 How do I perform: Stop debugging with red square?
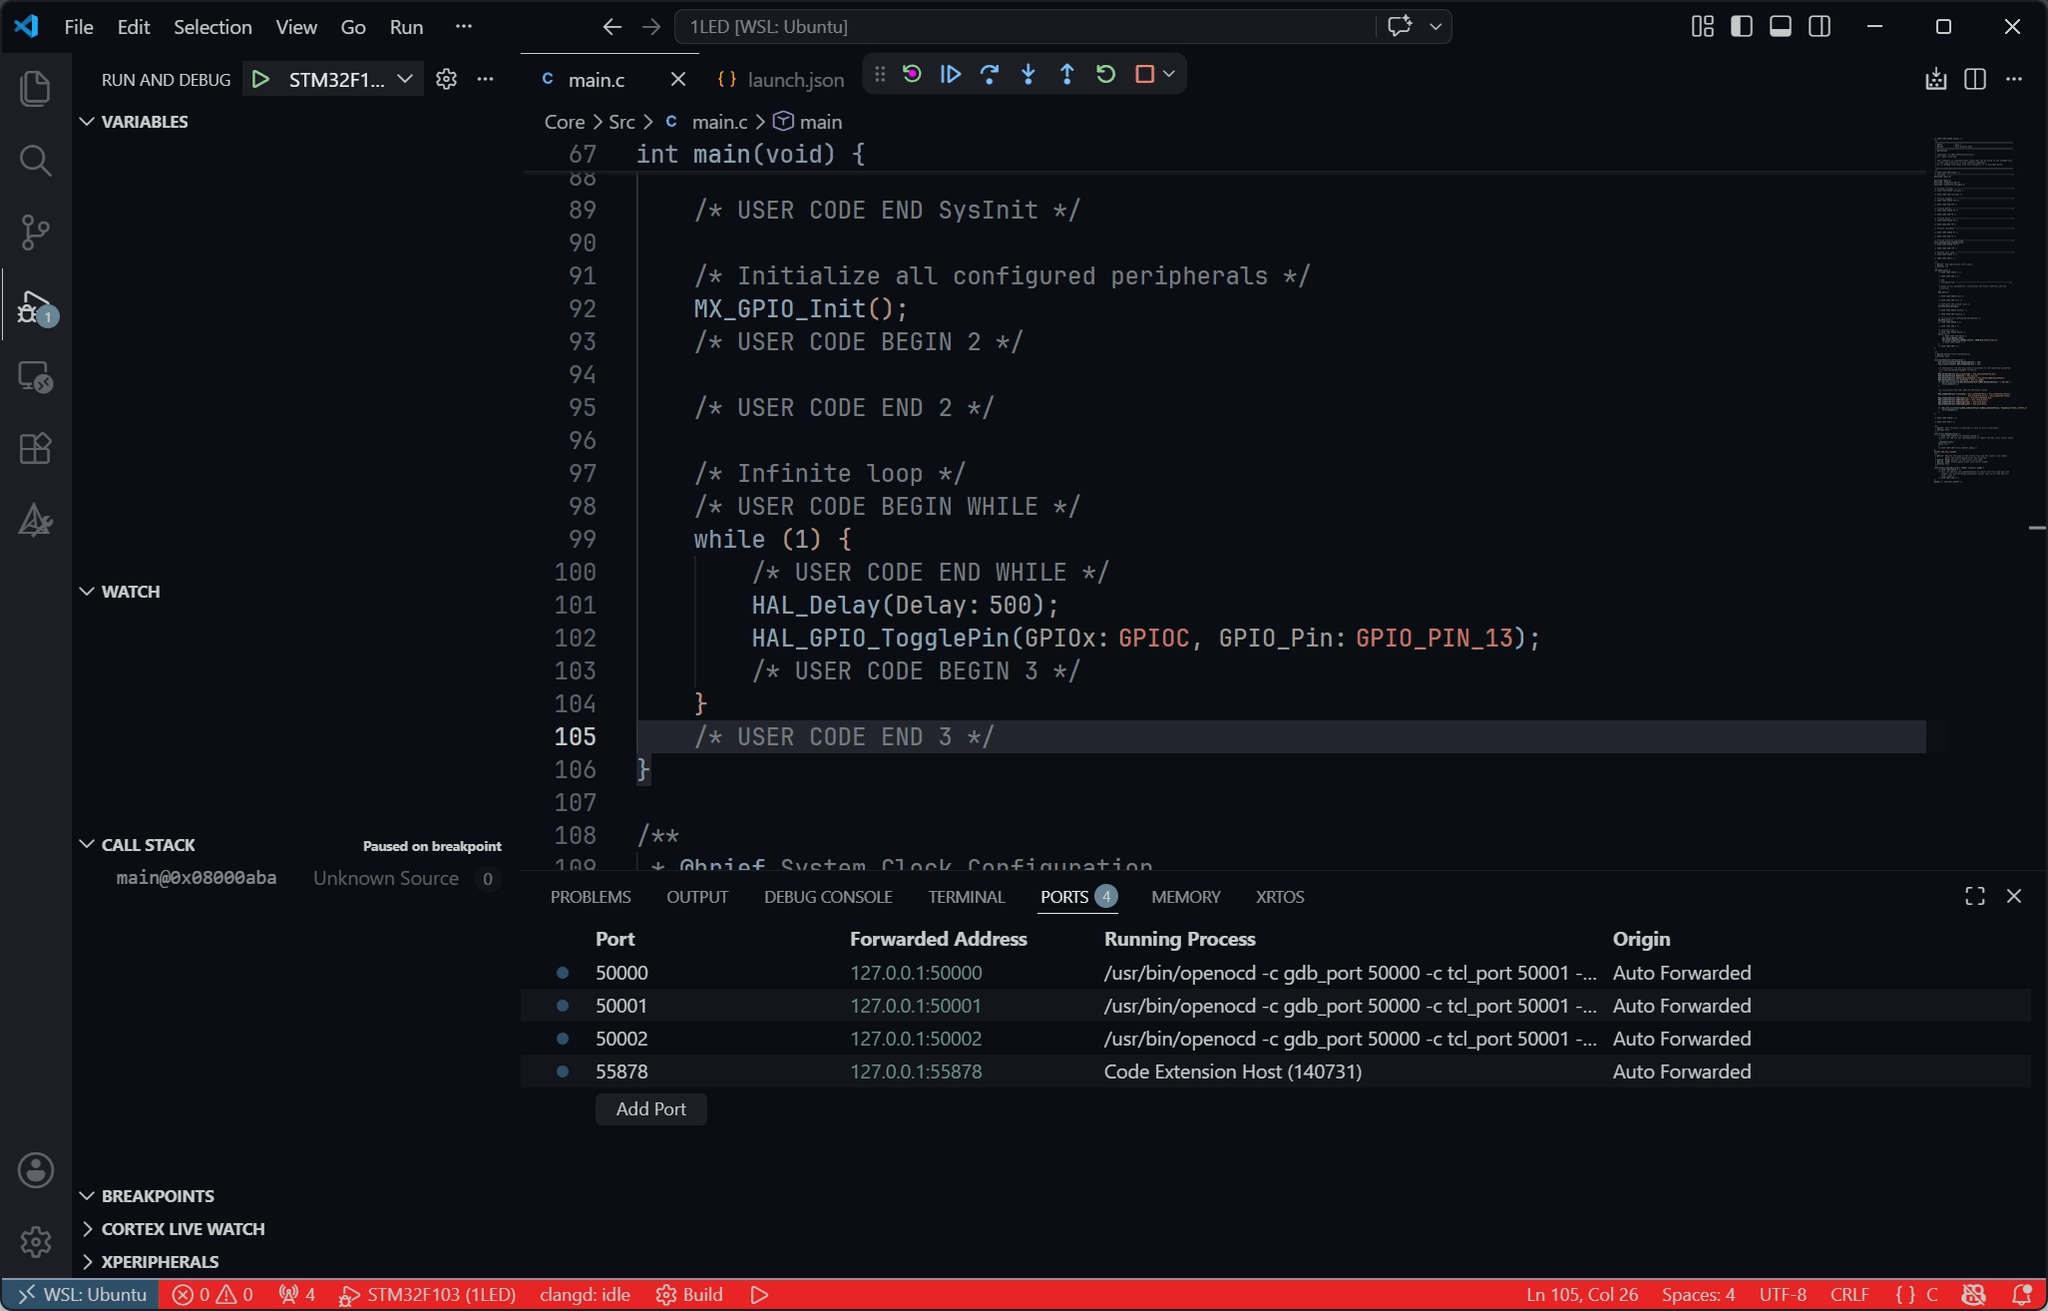click(x=1144, y=74)
